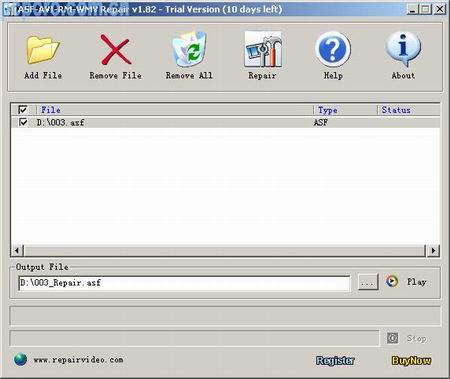Click the Play label
The width and height of the screenshot is (450, 379).
[417, 282]
